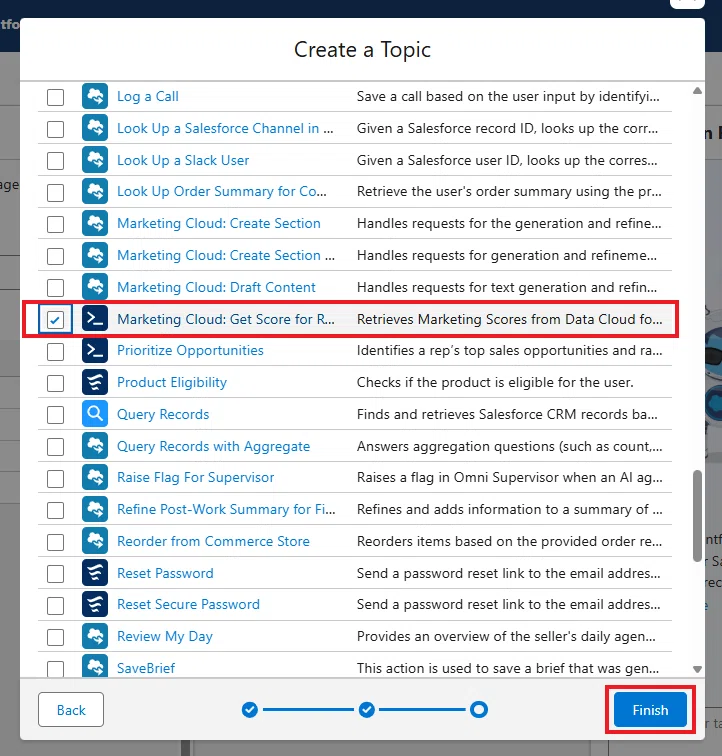Click the Look Up a Salesforce Channel icon
The image size is (722, 756).
point(95,128)
